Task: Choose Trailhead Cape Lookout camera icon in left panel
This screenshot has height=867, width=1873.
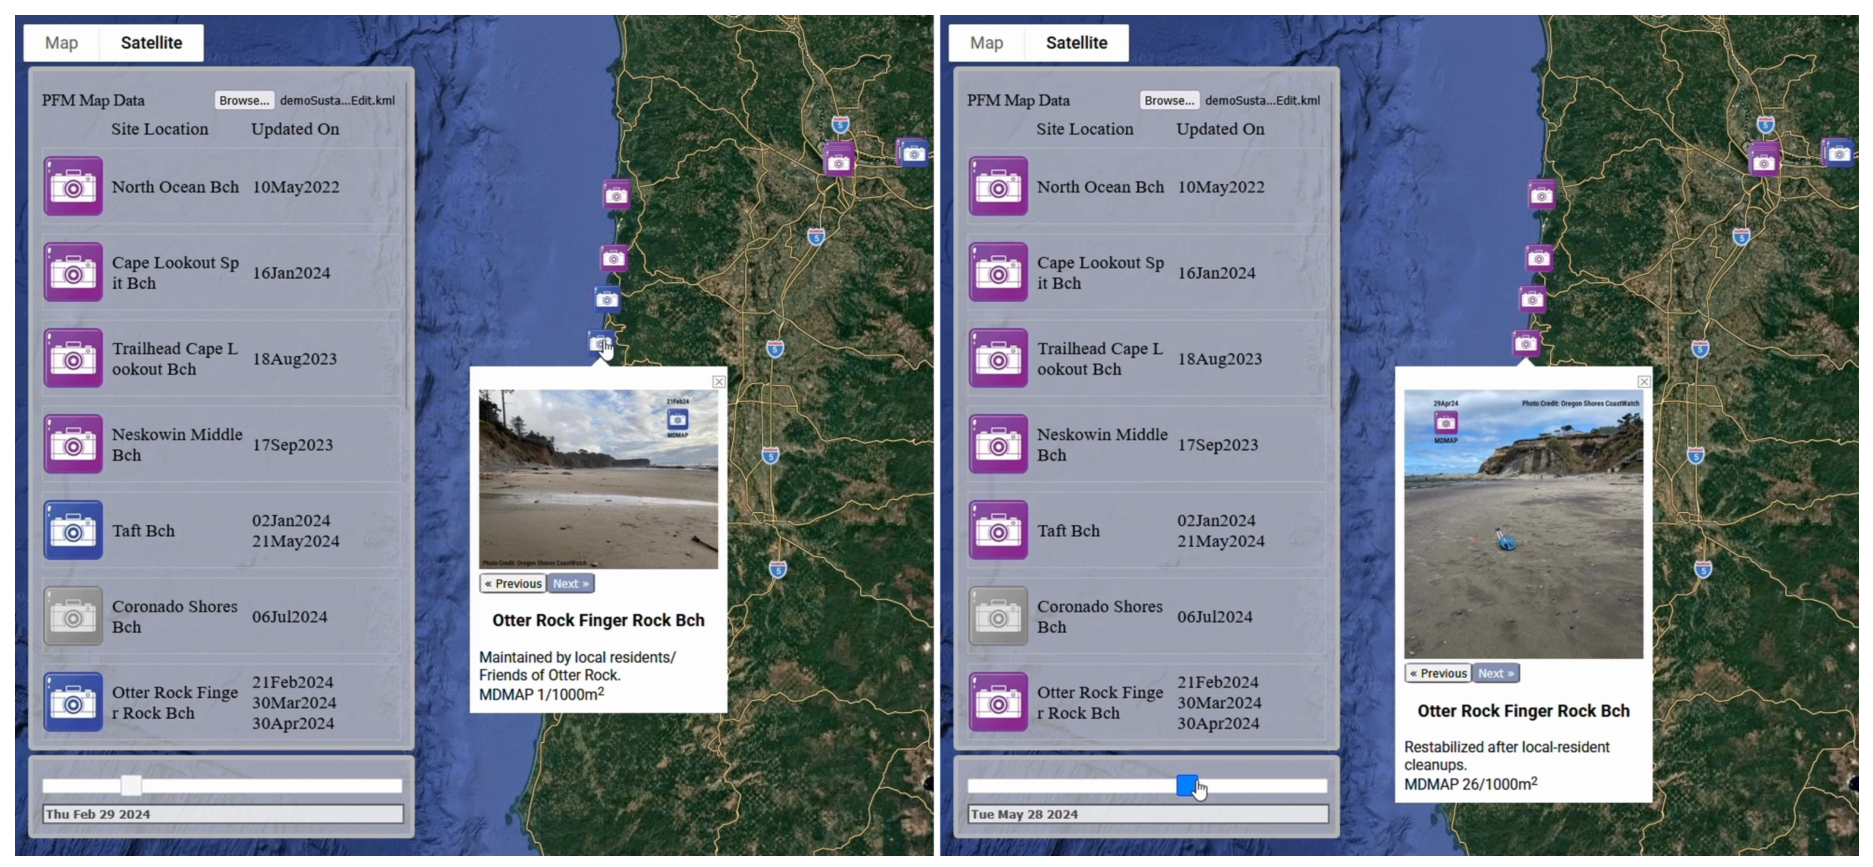Action: (73, 358)
